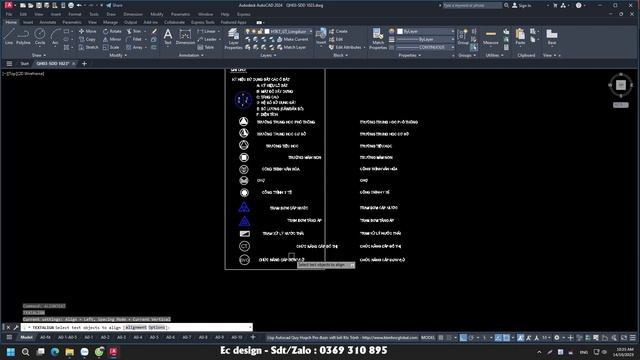Image resolution: width=640 pixels, height=360 pixels.
Task: Activate the Rotate command
Action: (x=112, y=31)
